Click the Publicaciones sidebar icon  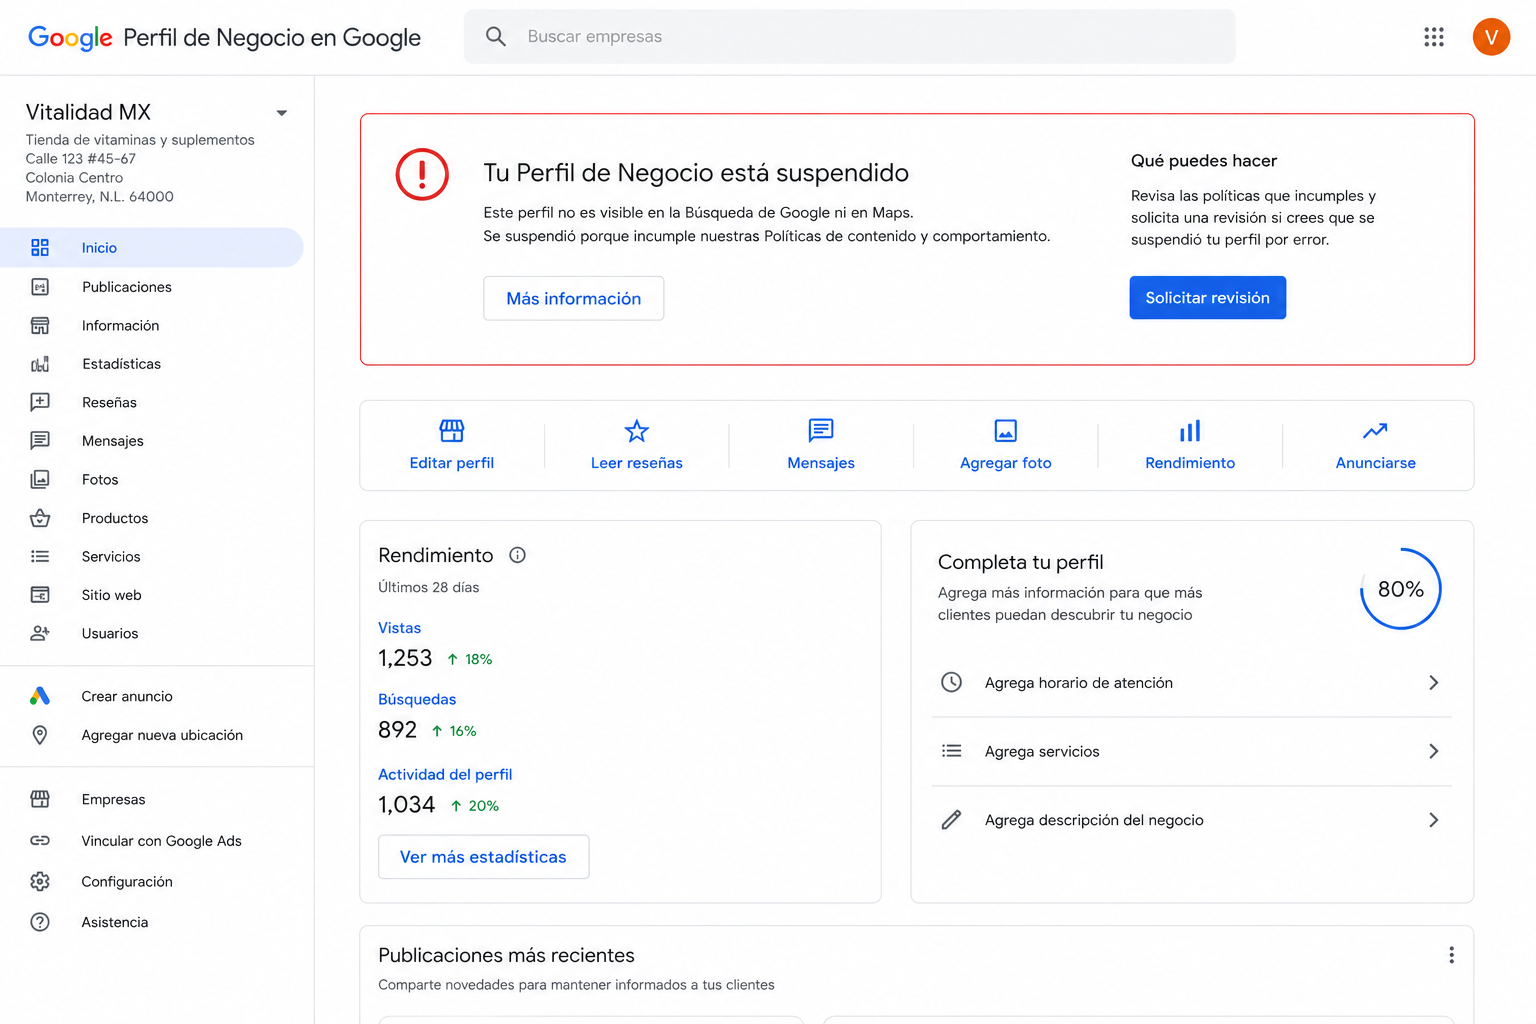coord(40,287)
